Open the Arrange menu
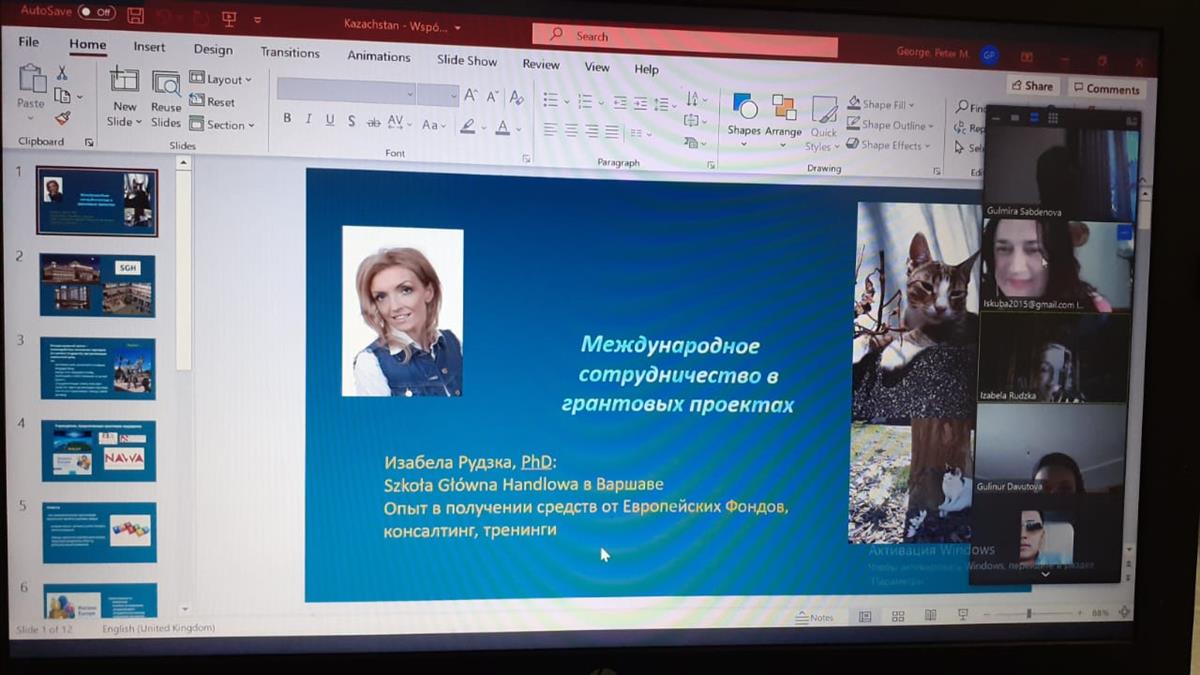Viewport: 1200px width, 675px height. pyautogui.click(x=783, y=121)
